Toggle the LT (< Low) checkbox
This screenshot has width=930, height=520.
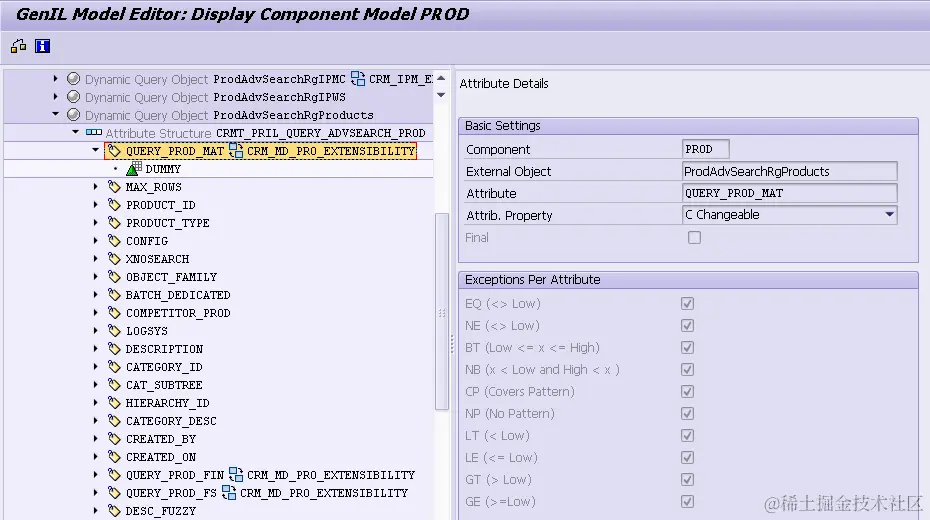[x=687, y=435]
